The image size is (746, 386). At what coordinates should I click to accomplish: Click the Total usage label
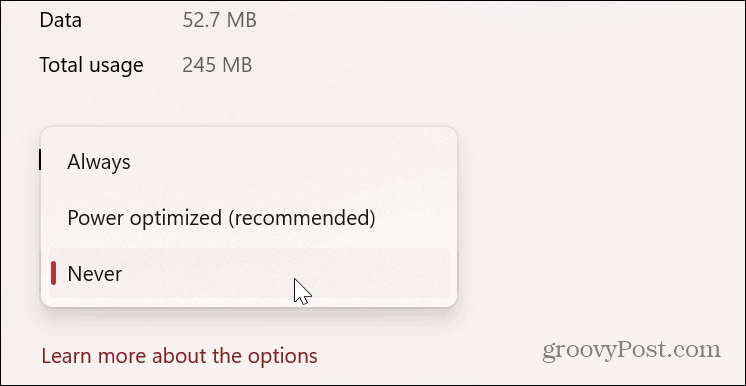coord(91,65)
